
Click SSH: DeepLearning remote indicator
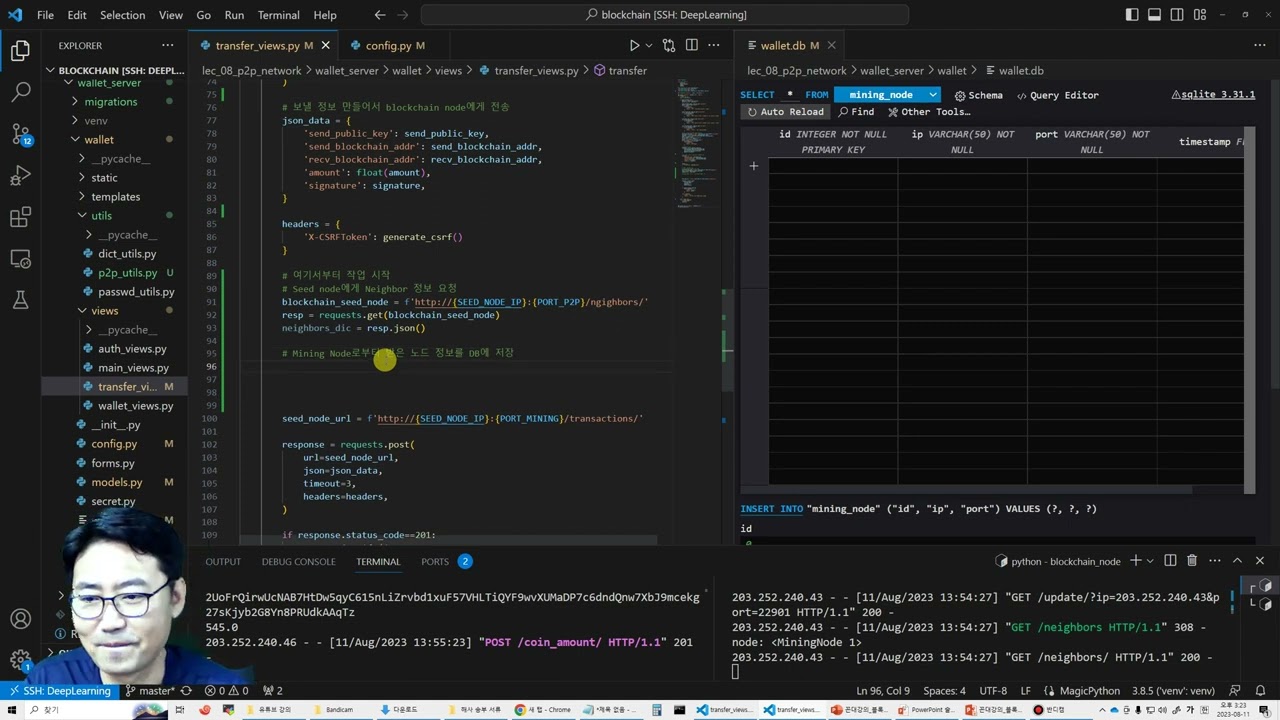point(59,691)
